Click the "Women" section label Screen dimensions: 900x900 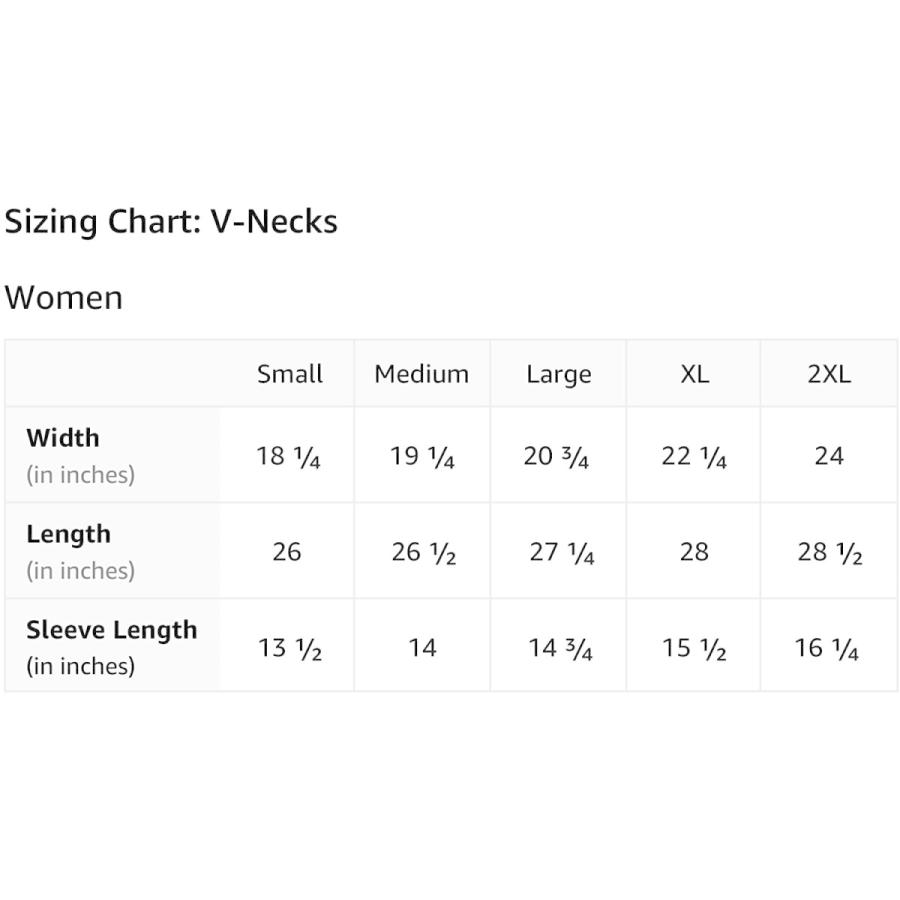tap(64, 298)
